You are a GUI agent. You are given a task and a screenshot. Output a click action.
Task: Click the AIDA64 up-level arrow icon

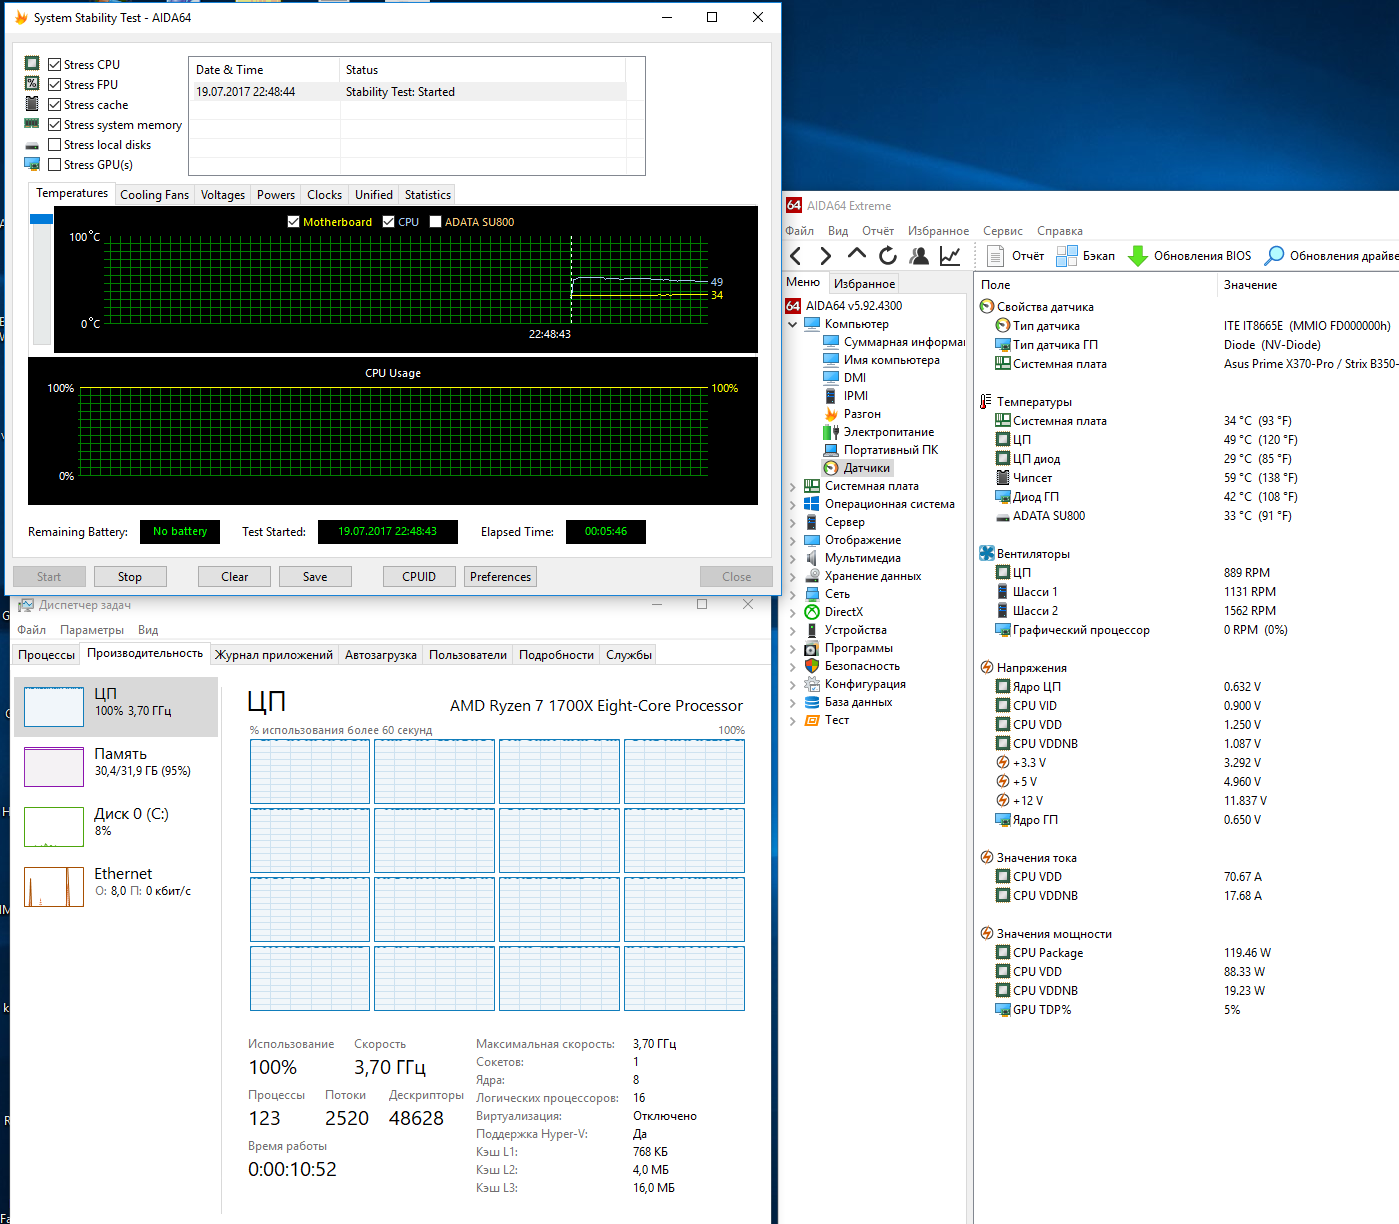[x=857, y=255]
